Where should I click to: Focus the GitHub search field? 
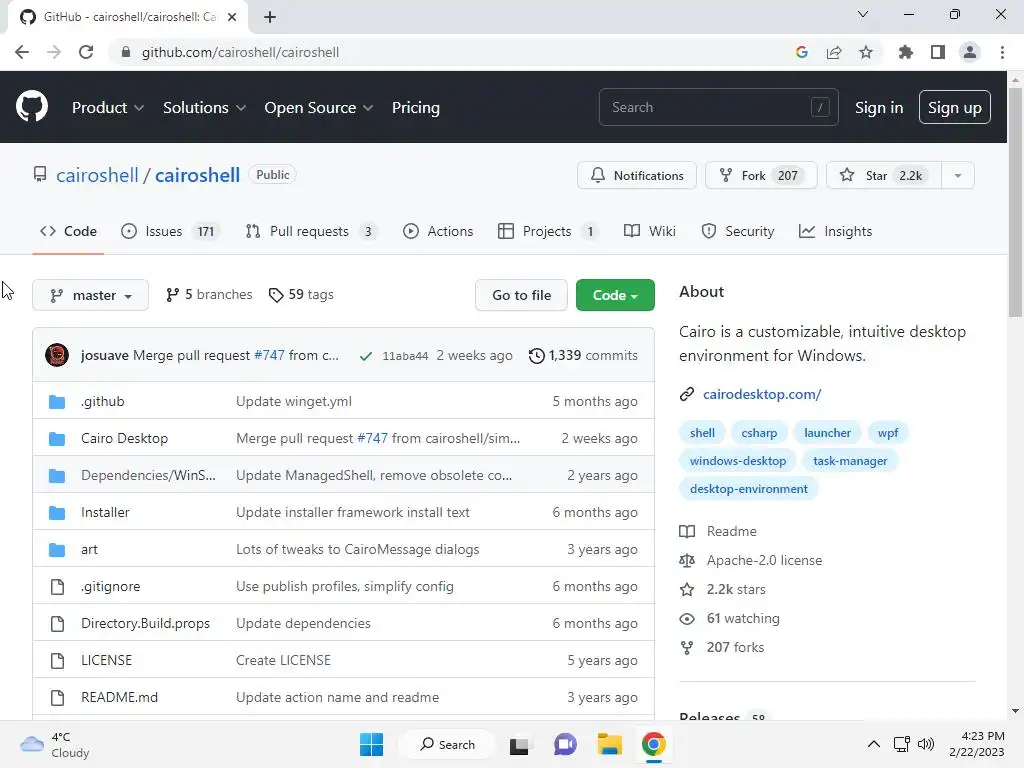(718, 107)
